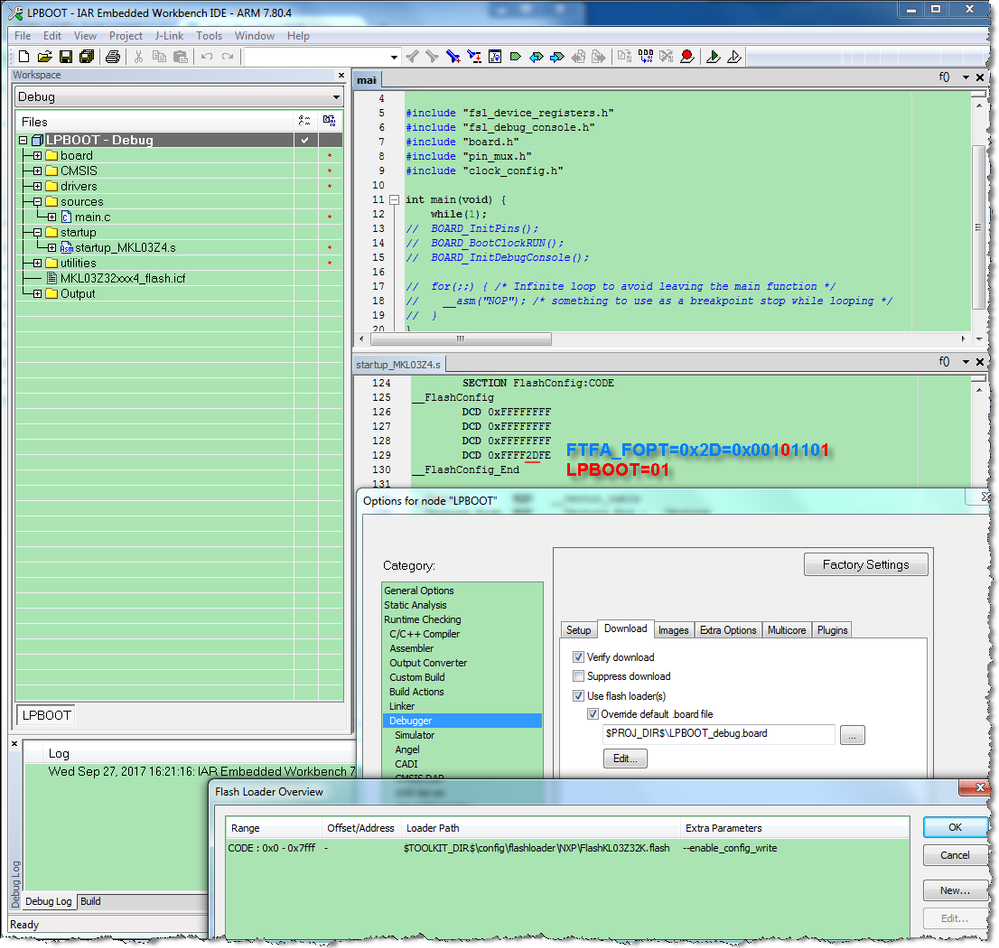
Task: Switch to the Multicore tab
Action: [x=786, y=630]
